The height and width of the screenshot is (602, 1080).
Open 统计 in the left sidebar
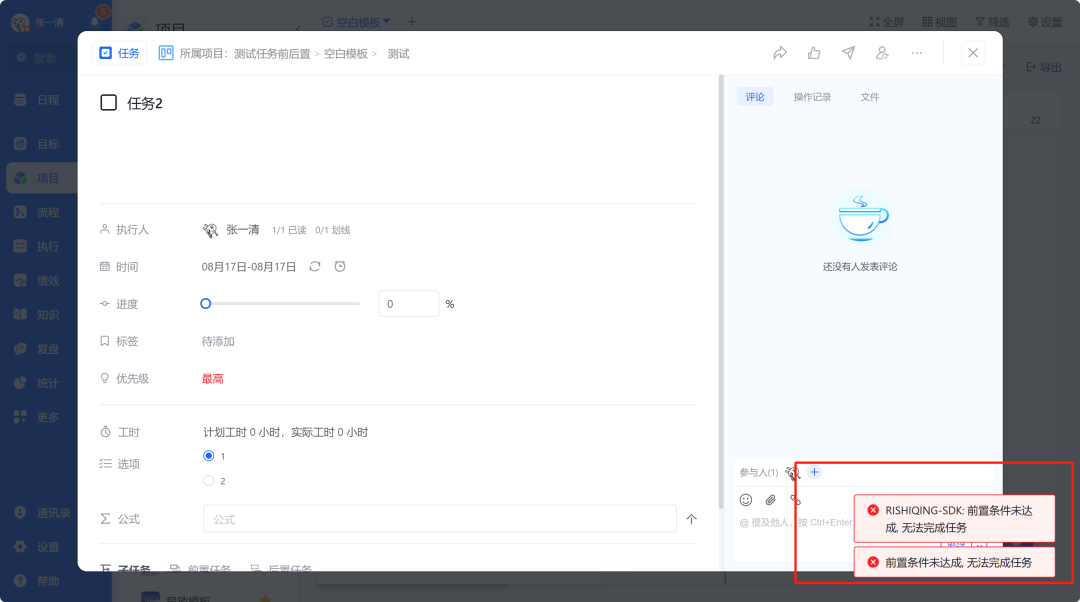39,383
